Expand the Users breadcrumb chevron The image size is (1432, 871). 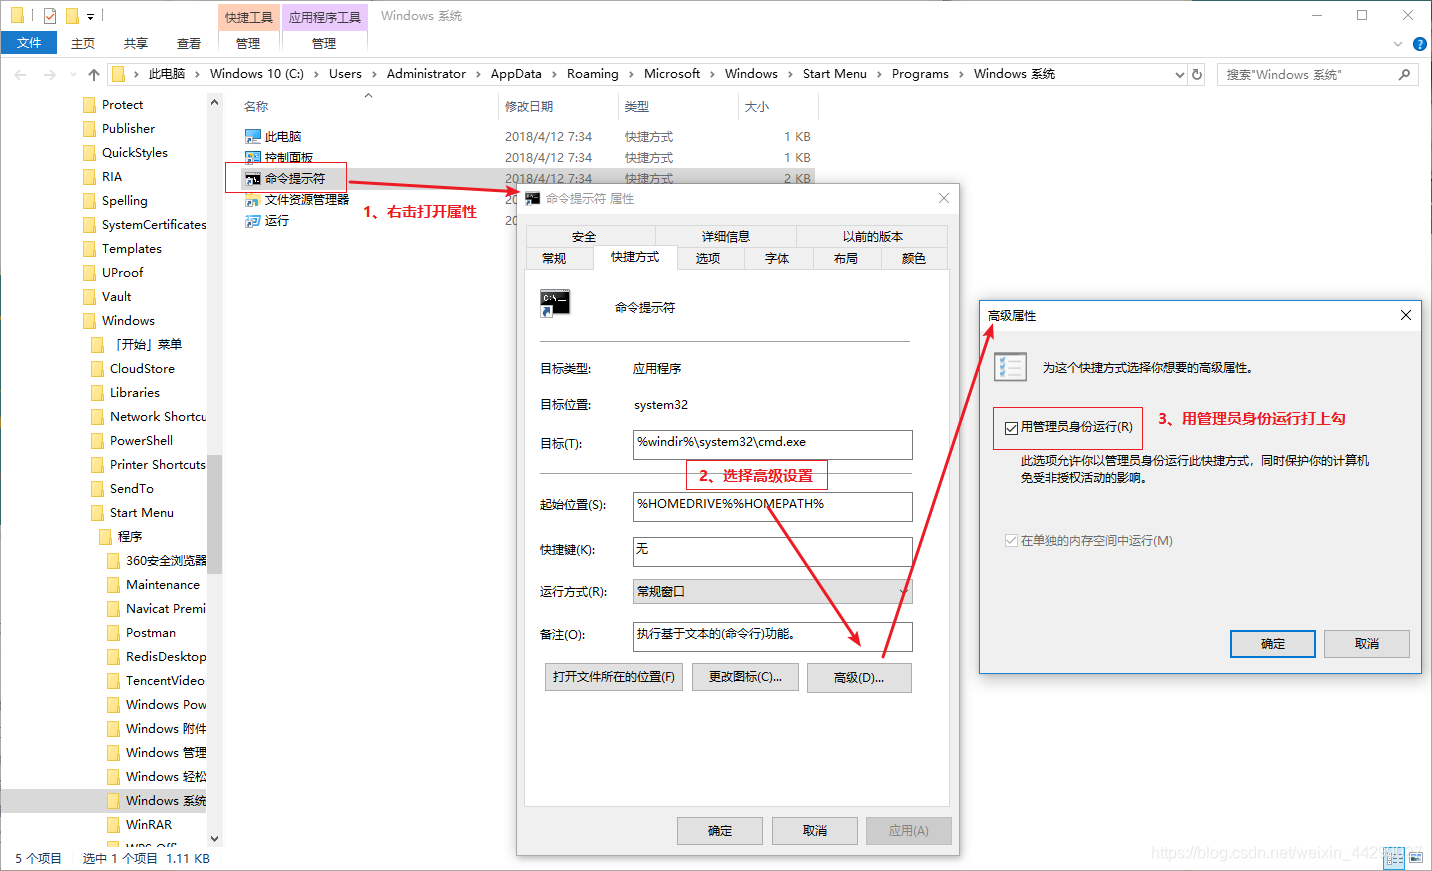coord(374,74)
